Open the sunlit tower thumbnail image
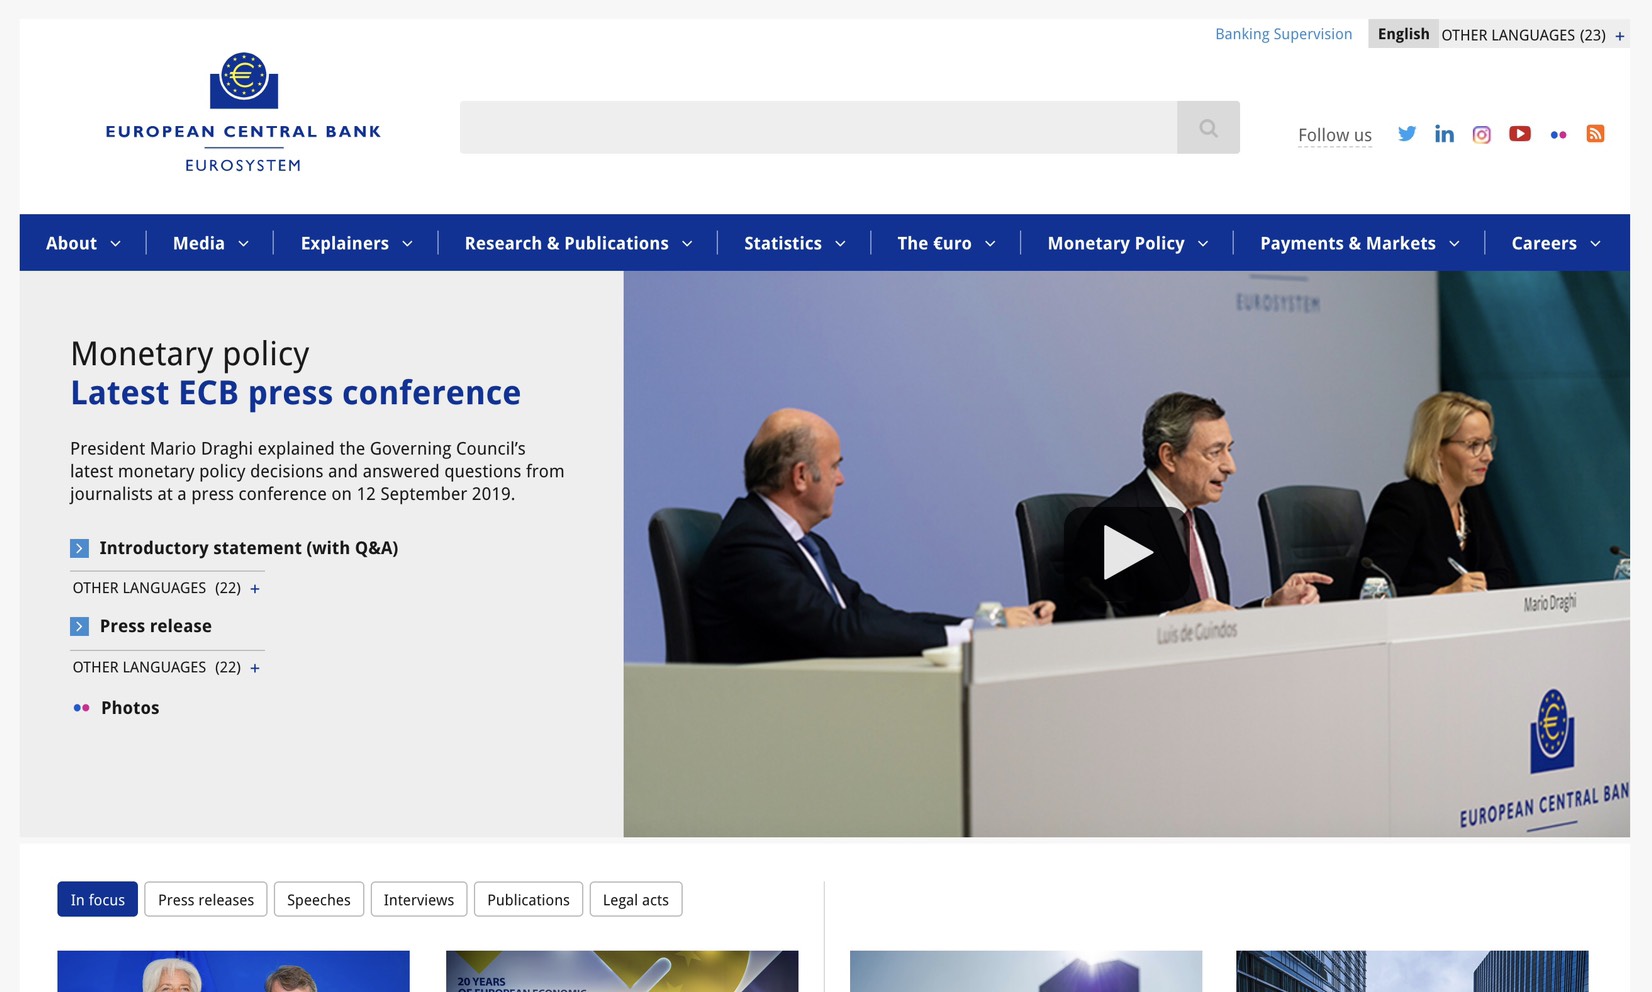 pyautogui.click(x=1026, y=971)
